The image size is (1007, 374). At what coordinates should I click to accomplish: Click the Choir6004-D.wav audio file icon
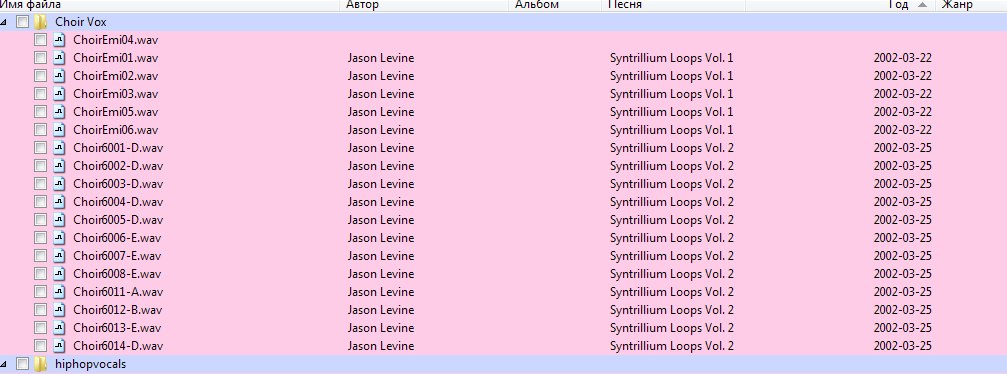point(59,202)
